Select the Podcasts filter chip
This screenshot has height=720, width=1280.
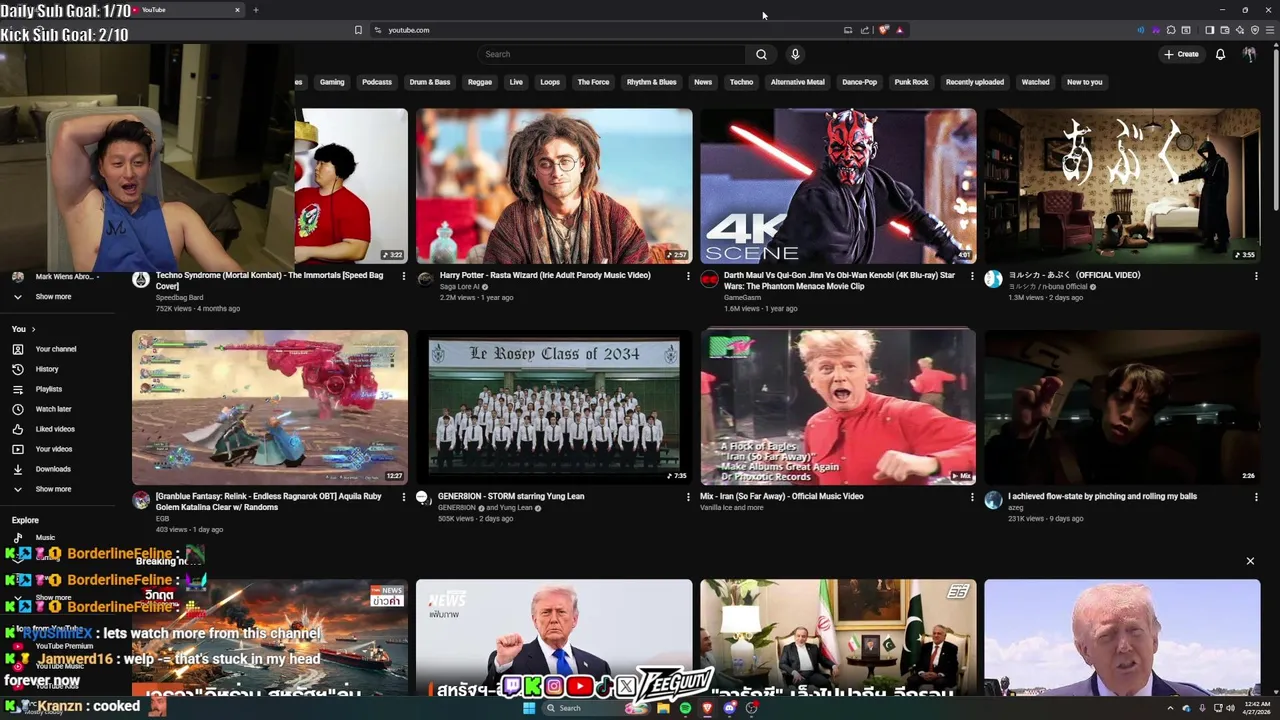click(377, 82)
